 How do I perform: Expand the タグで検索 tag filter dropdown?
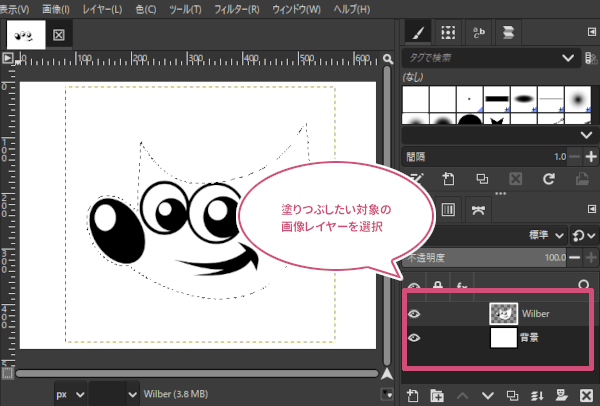point(567,58)
